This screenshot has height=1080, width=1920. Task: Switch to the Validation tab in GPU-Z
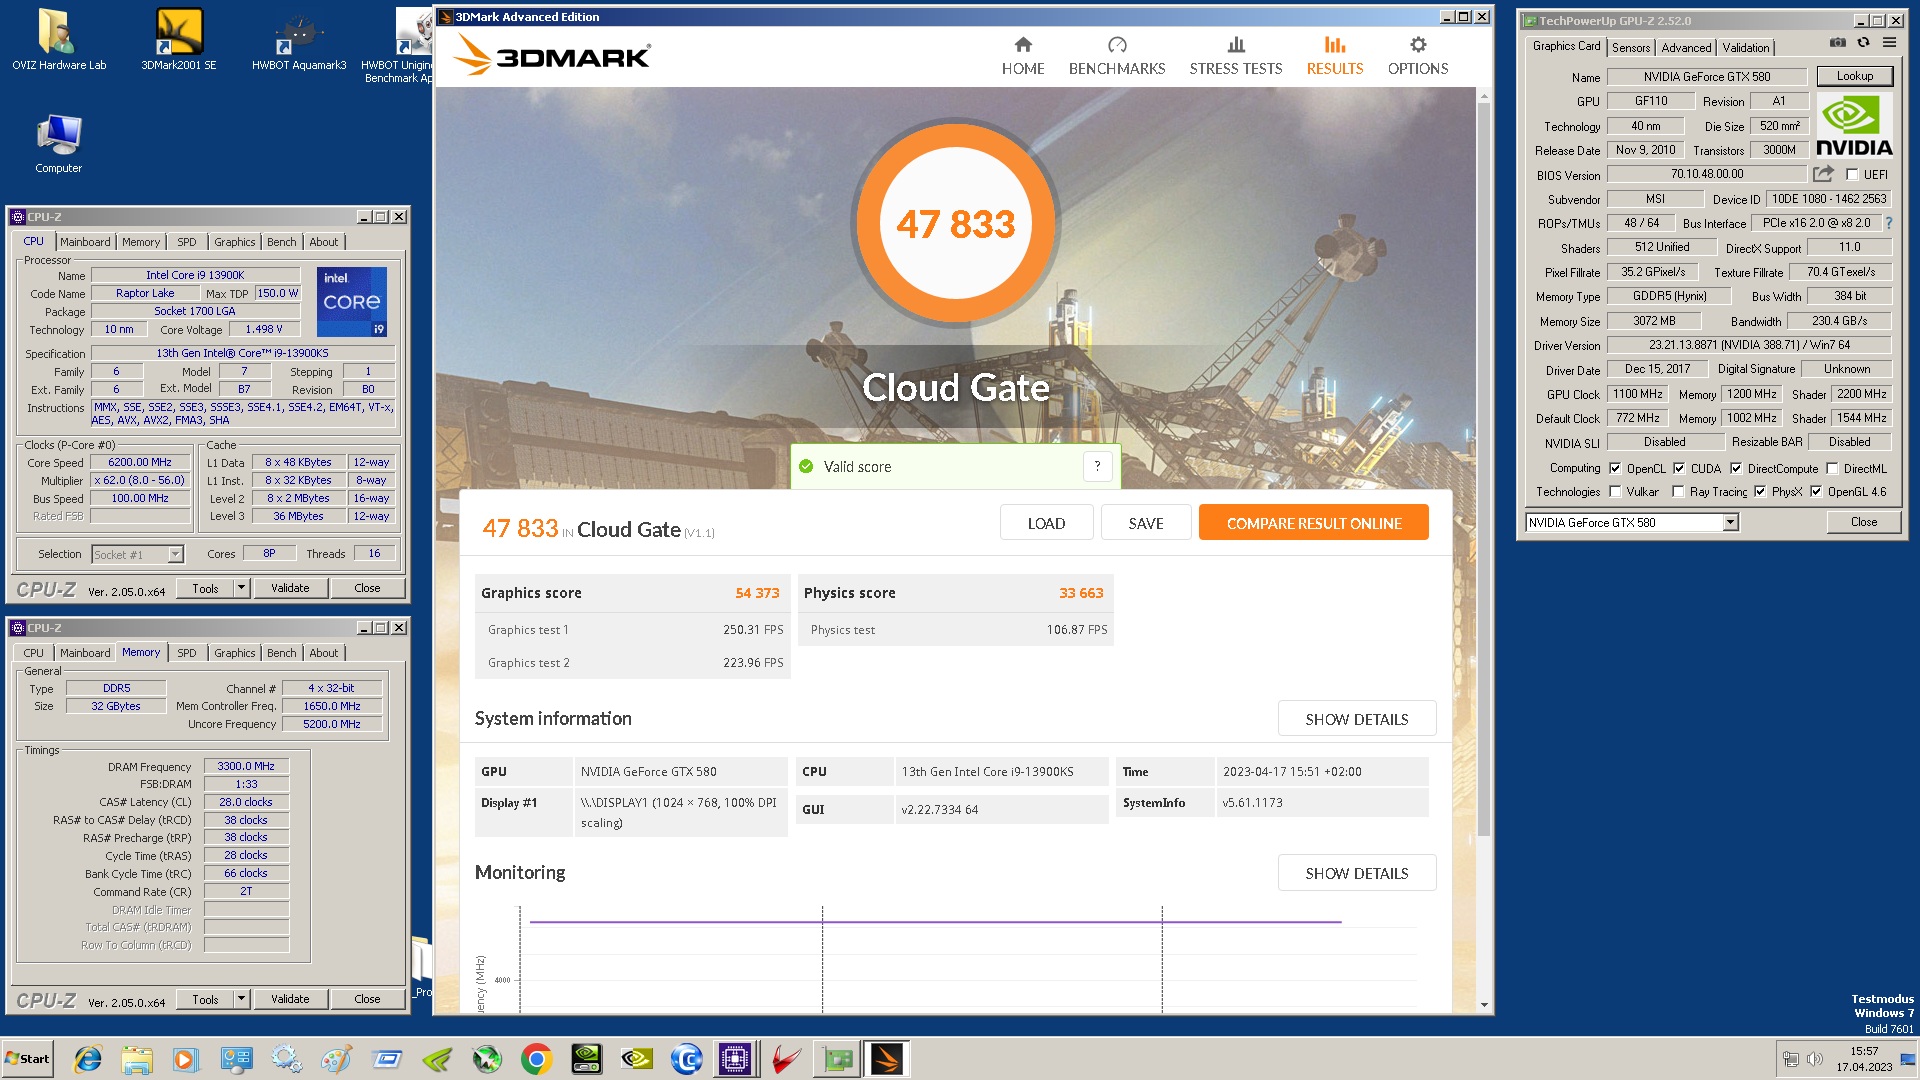click(1746, 47)
